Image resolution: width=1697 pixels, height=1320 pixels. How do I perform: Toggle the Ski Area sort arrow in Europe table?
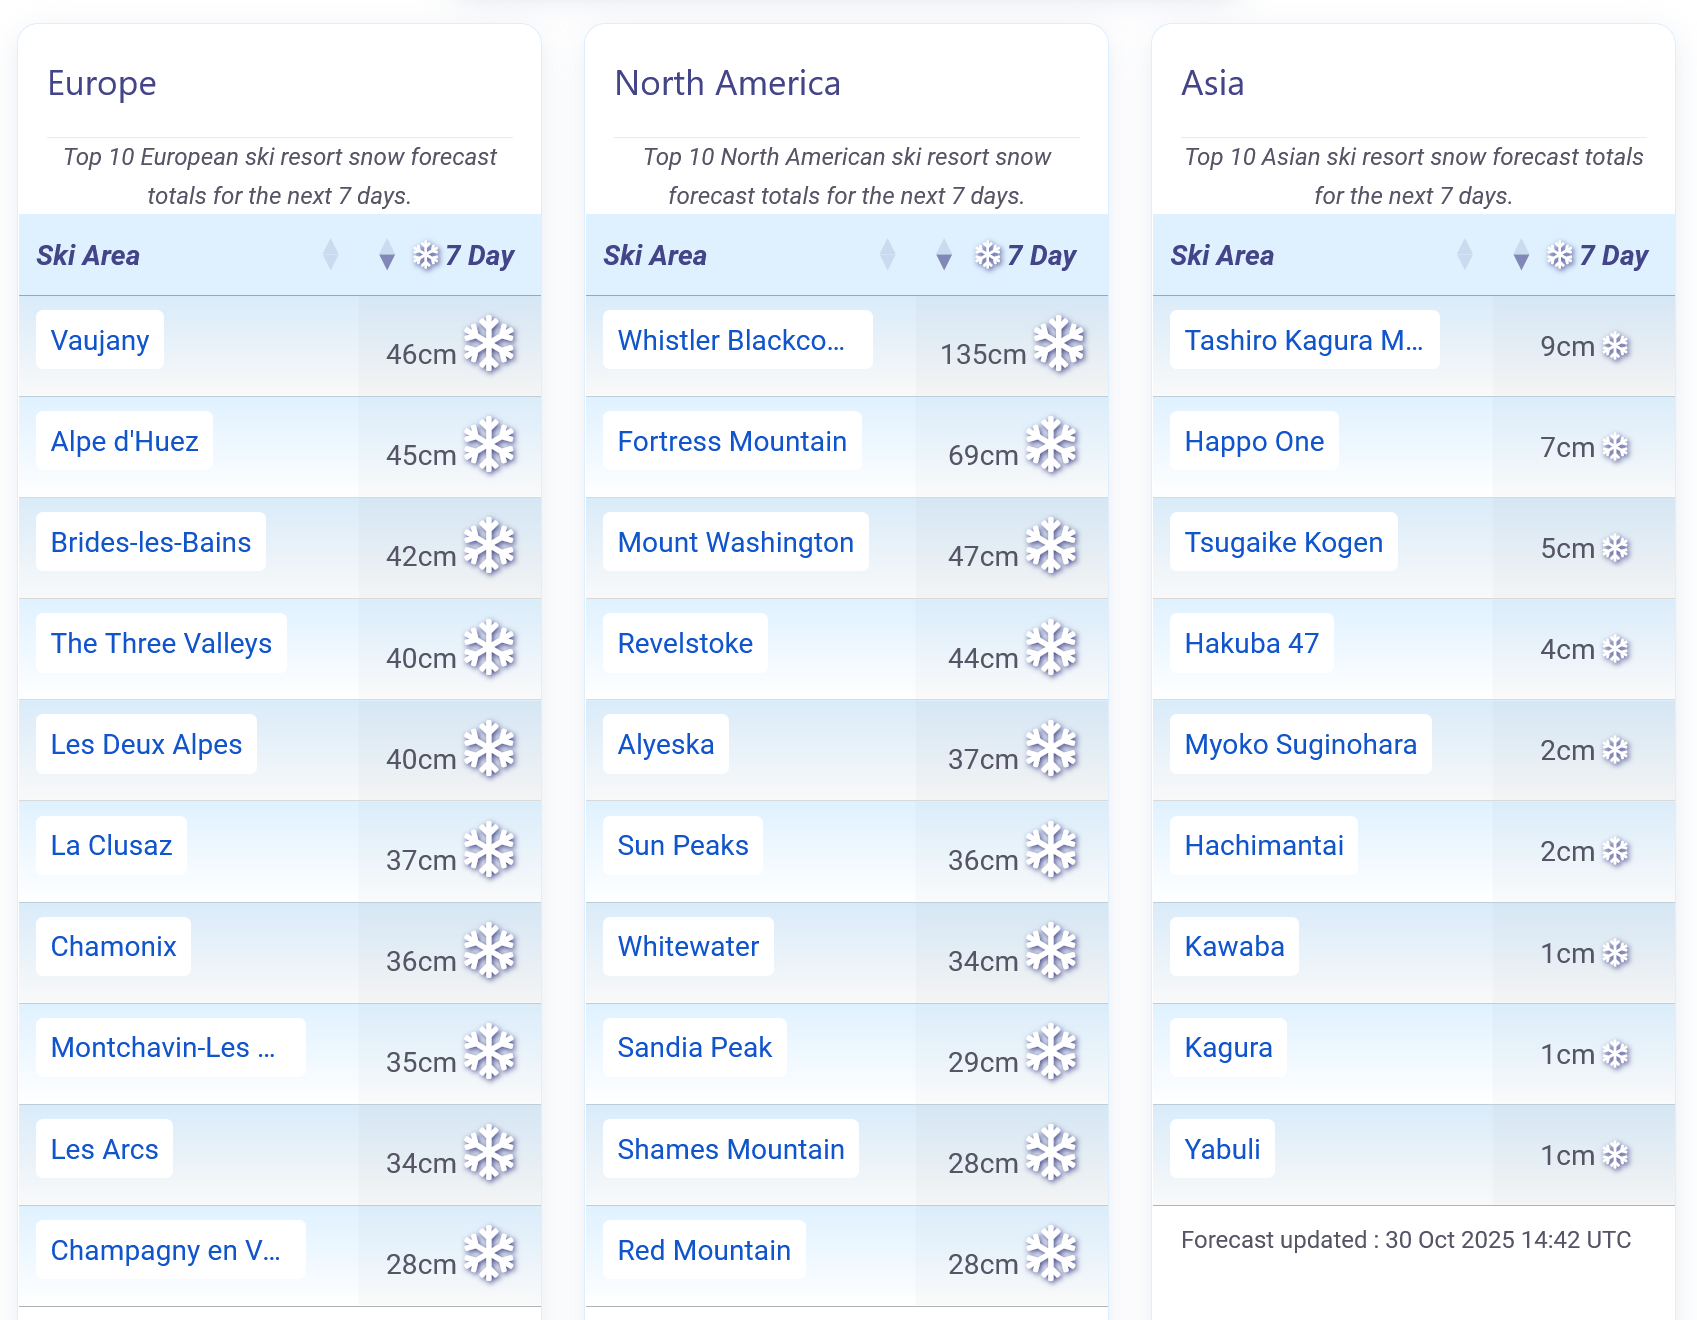pyautogui.click(x=331, y=255)
